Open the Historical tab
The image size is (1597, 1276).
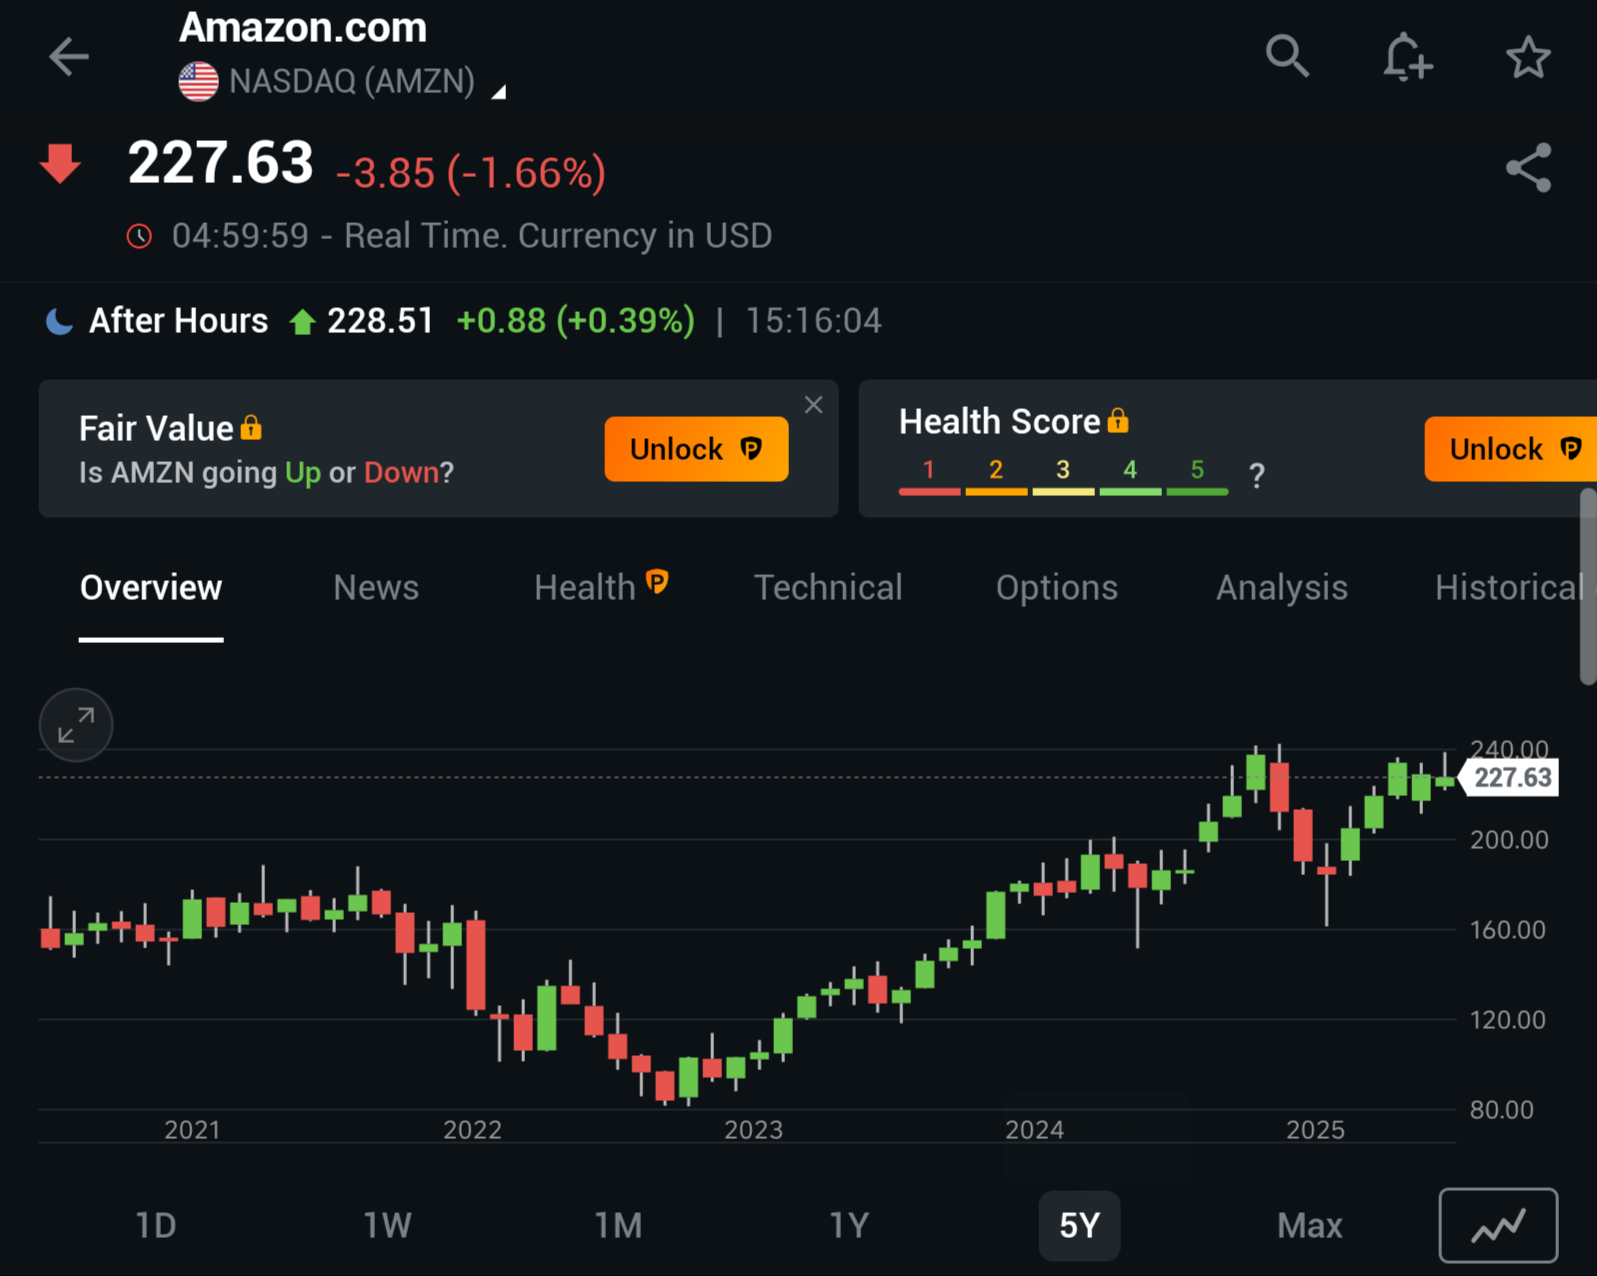coord(1509,588)
